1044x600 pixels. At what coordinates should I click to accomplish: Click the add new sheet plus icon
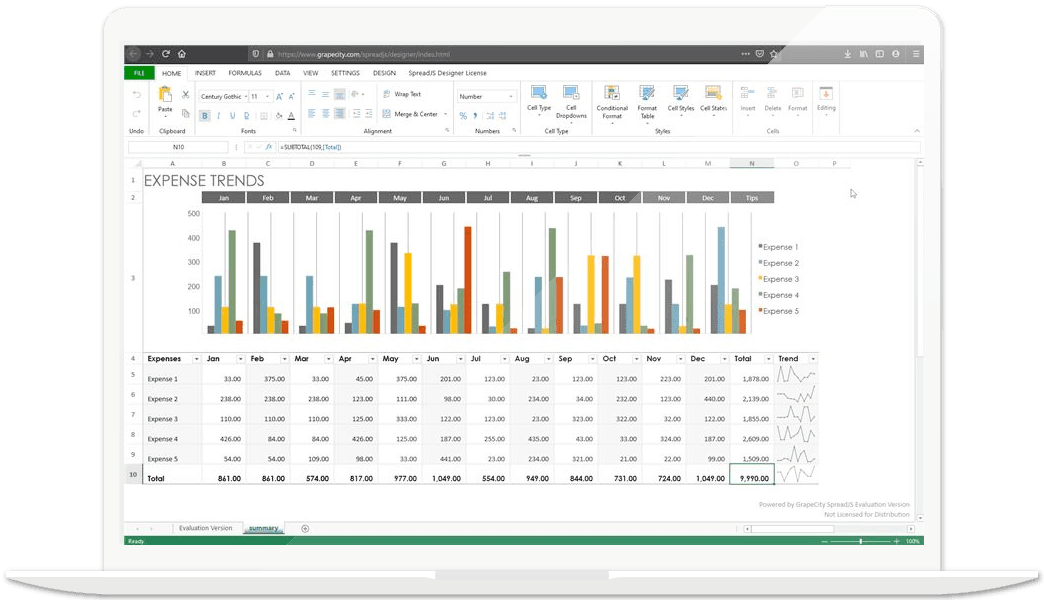point(305,528)
